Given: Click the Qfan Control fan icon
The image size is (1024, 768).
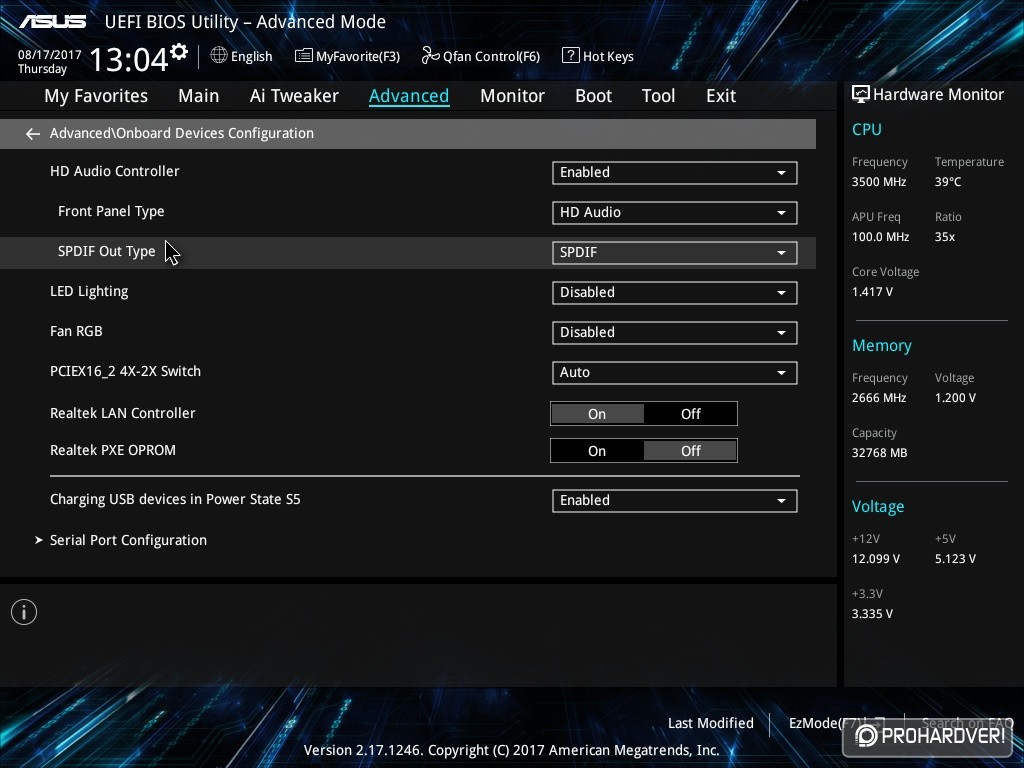Looking at the screenshot, I should [x=430, y=56].
